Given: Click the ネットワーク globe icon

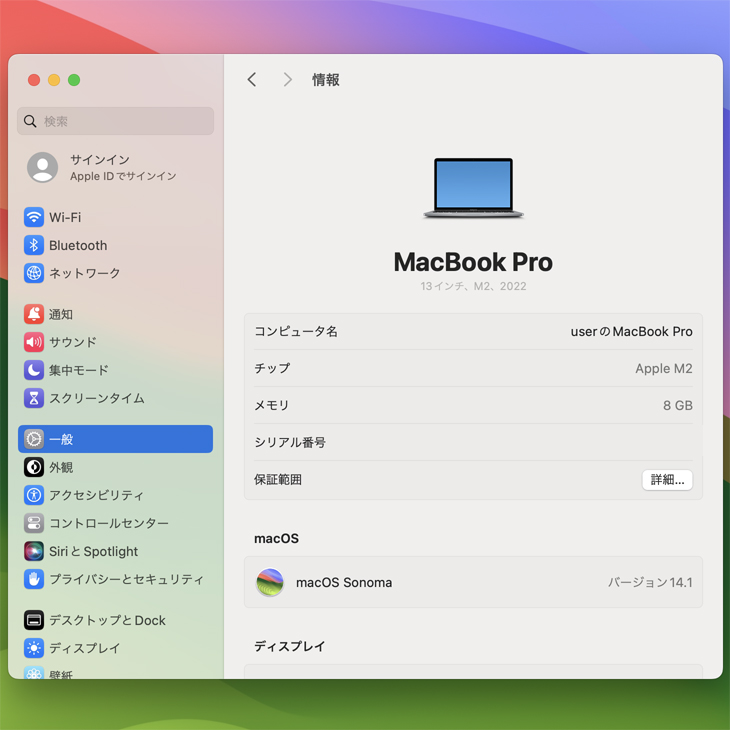Looking at the screenshot, I should click(34, 273).
